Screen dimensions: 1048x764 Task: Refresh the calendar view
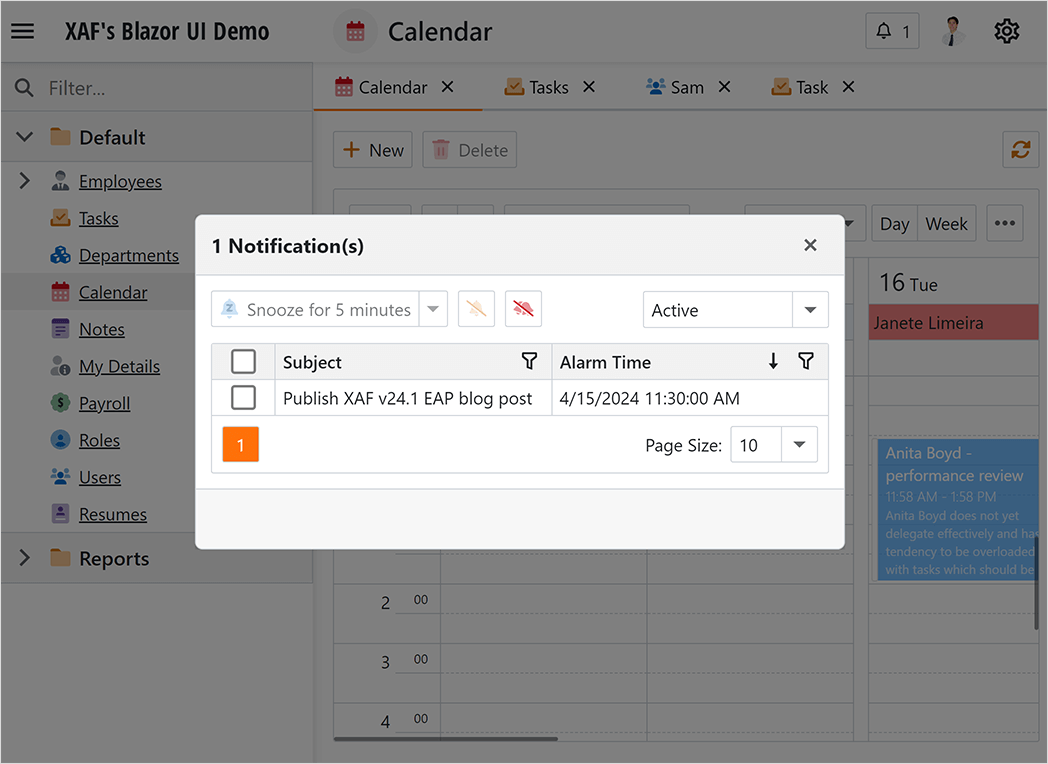click(x=1020, y=149)
